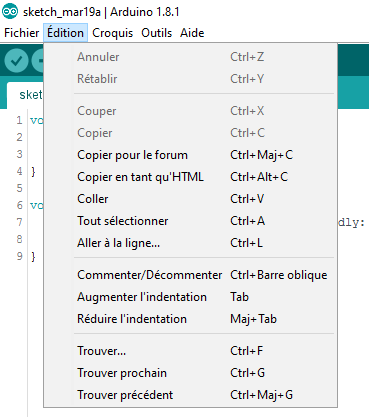Choose Copier pour le forum
369x417 pixels.
coord(191,155)
